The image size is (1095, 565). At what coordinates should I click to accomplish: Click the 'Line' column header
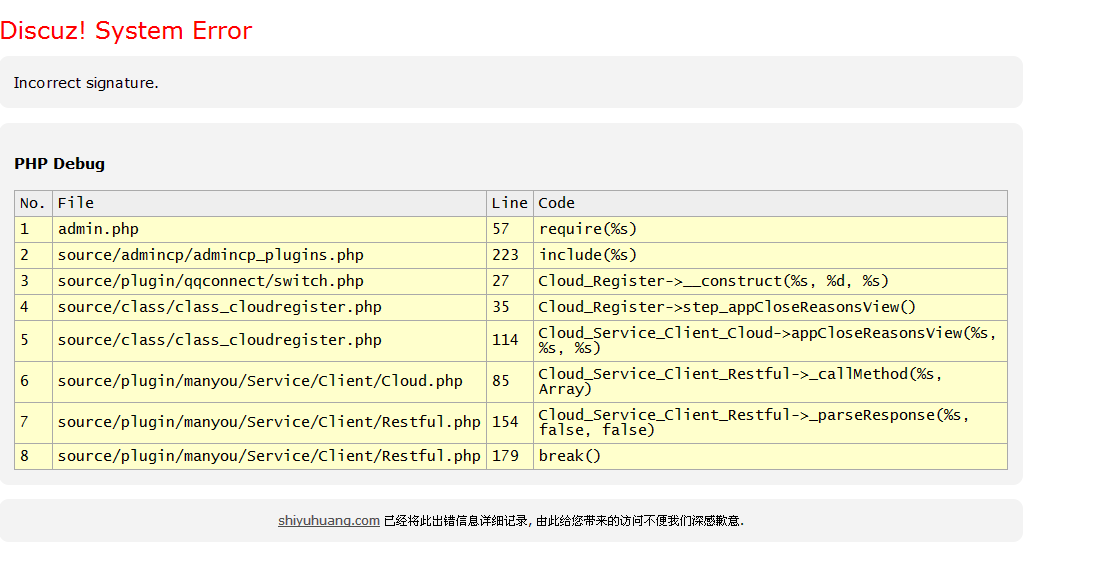(509, 203)
